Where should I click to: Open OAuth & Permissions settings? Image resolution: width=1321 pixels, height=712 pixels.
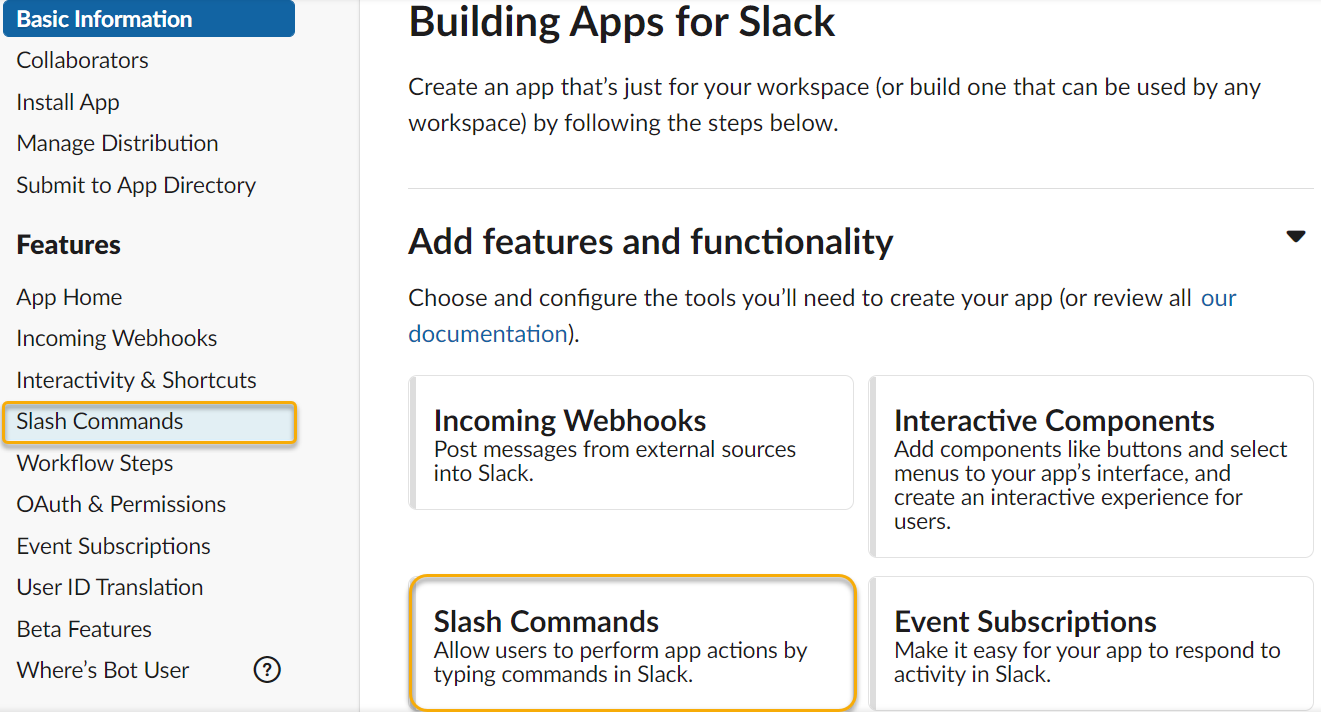(x=121, y=504)
